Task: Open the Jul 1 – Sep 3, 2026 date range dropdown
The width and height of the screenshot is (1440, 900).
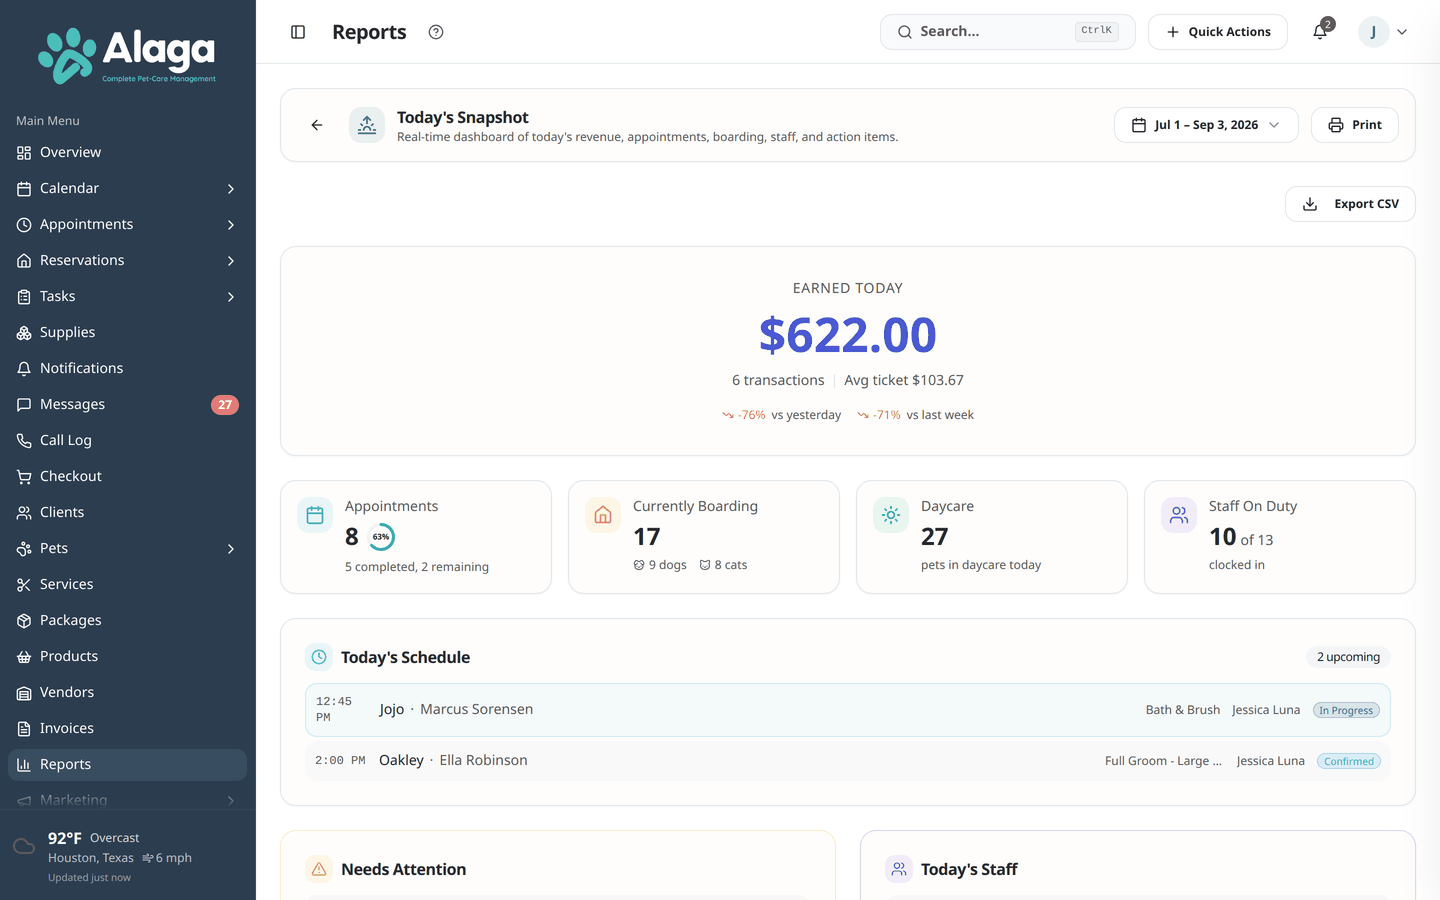Action: [x=1206, y=125]
